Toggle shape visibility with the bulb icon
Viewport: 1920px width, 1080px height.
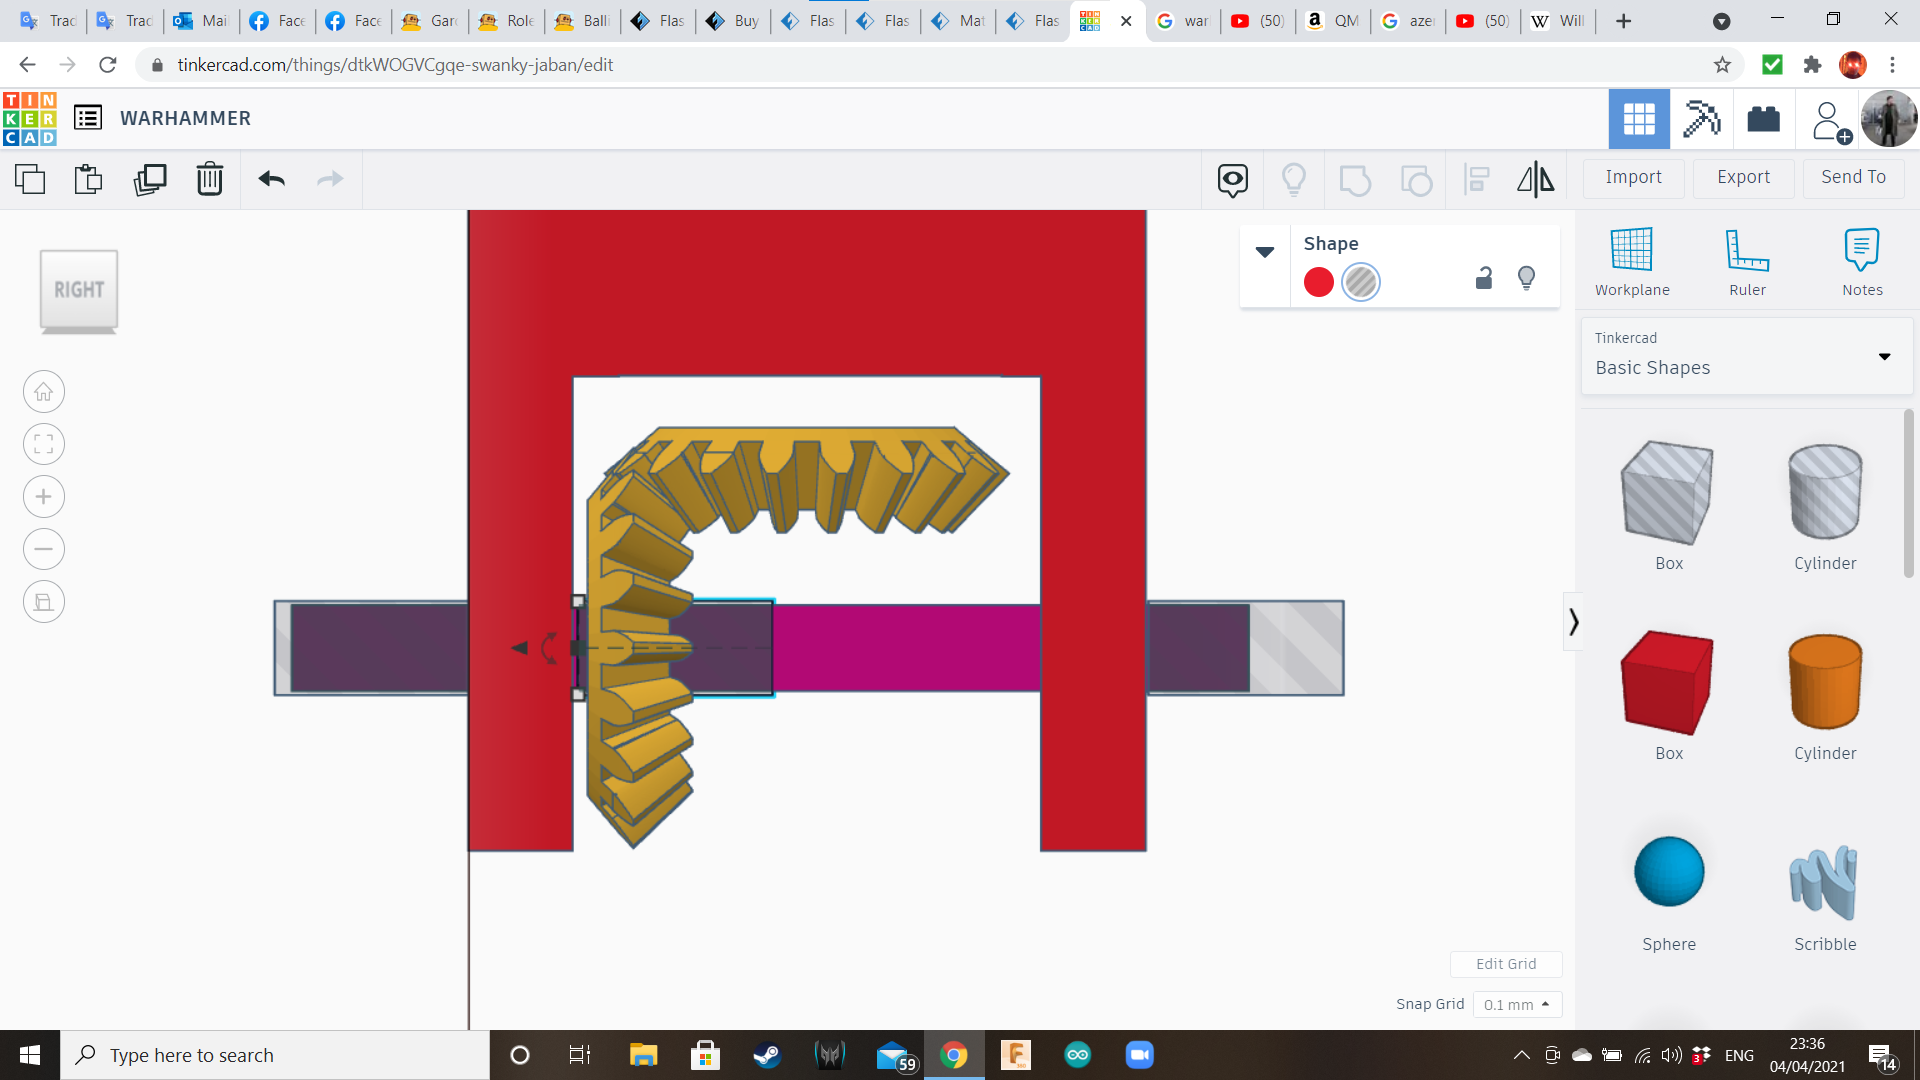1526,277
